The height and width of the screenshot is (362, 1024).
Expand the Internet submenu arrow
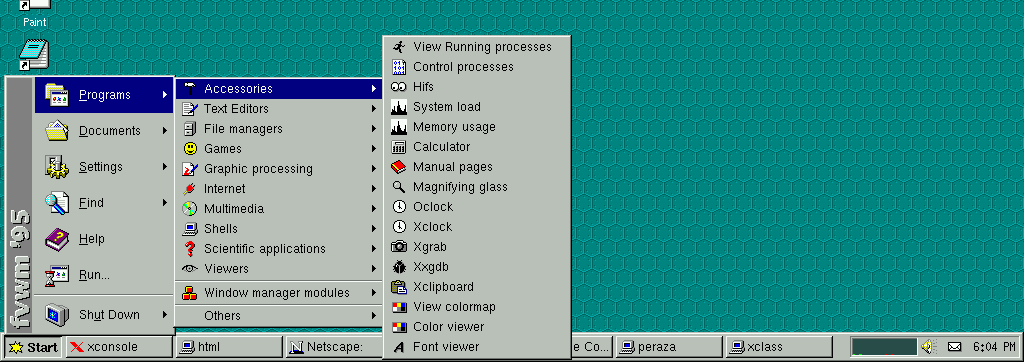(374, 189)
